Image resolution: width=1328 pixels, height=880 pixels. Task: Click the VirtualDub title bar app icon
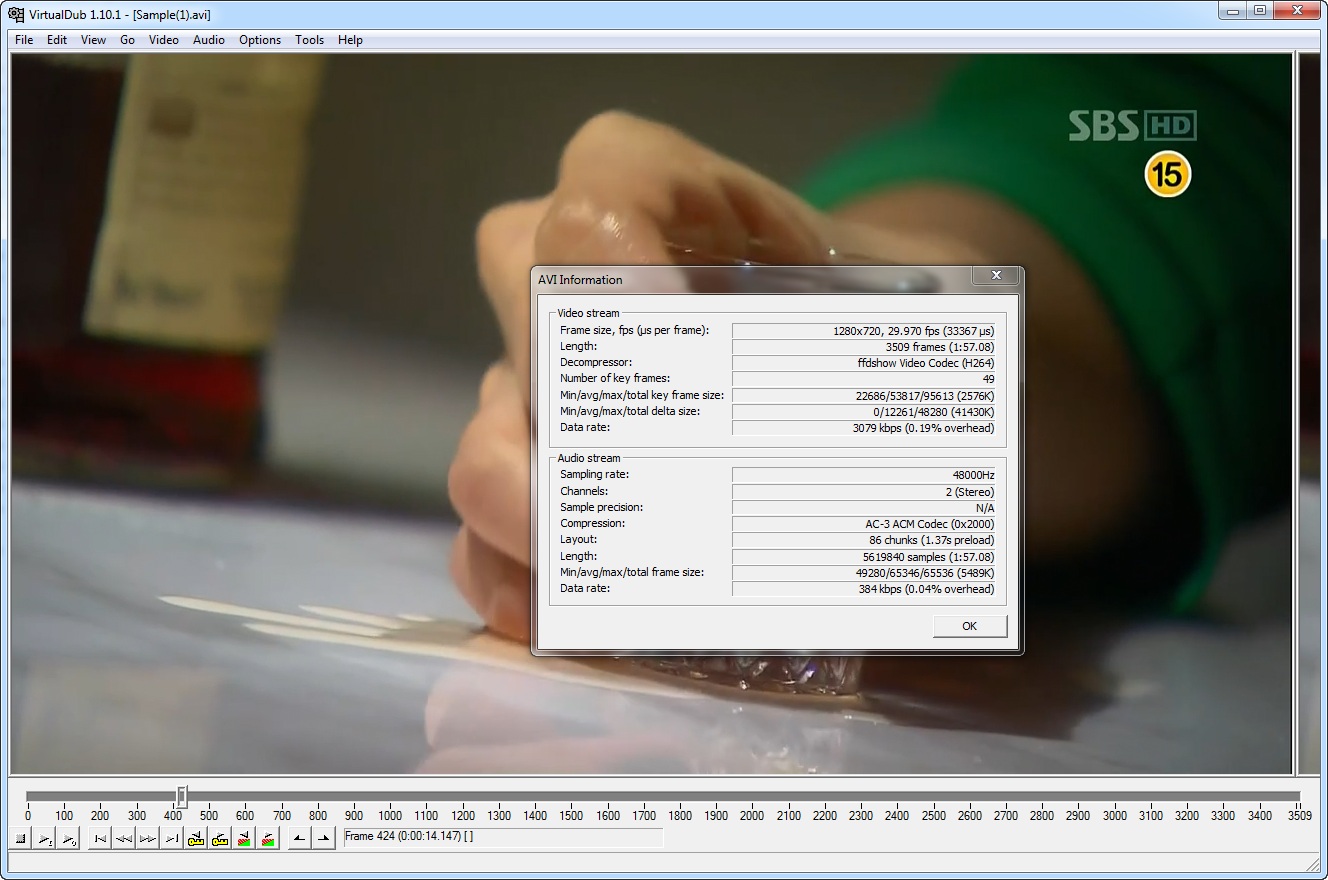coord(16,14)
